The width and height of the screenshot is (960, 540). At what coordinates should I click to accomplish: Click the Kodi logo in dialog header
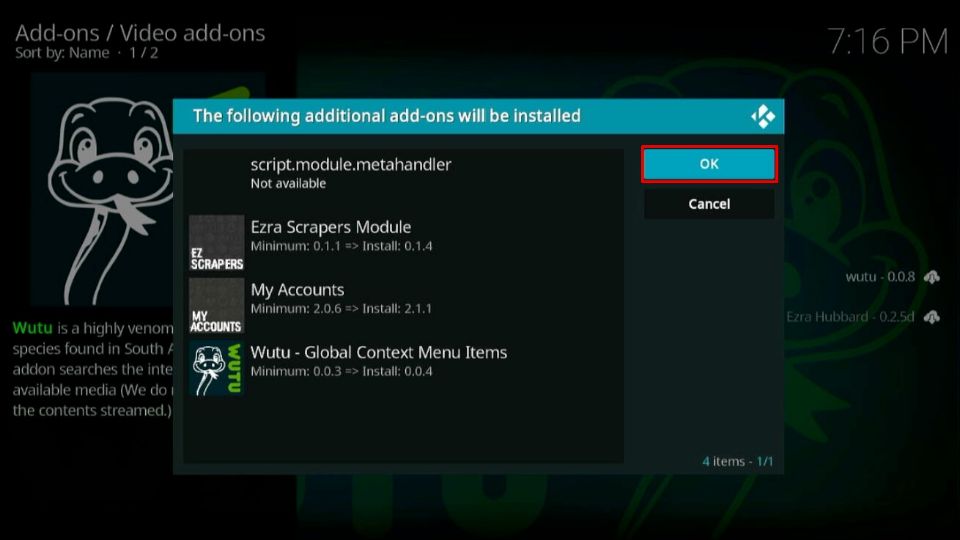pos(763,116)
